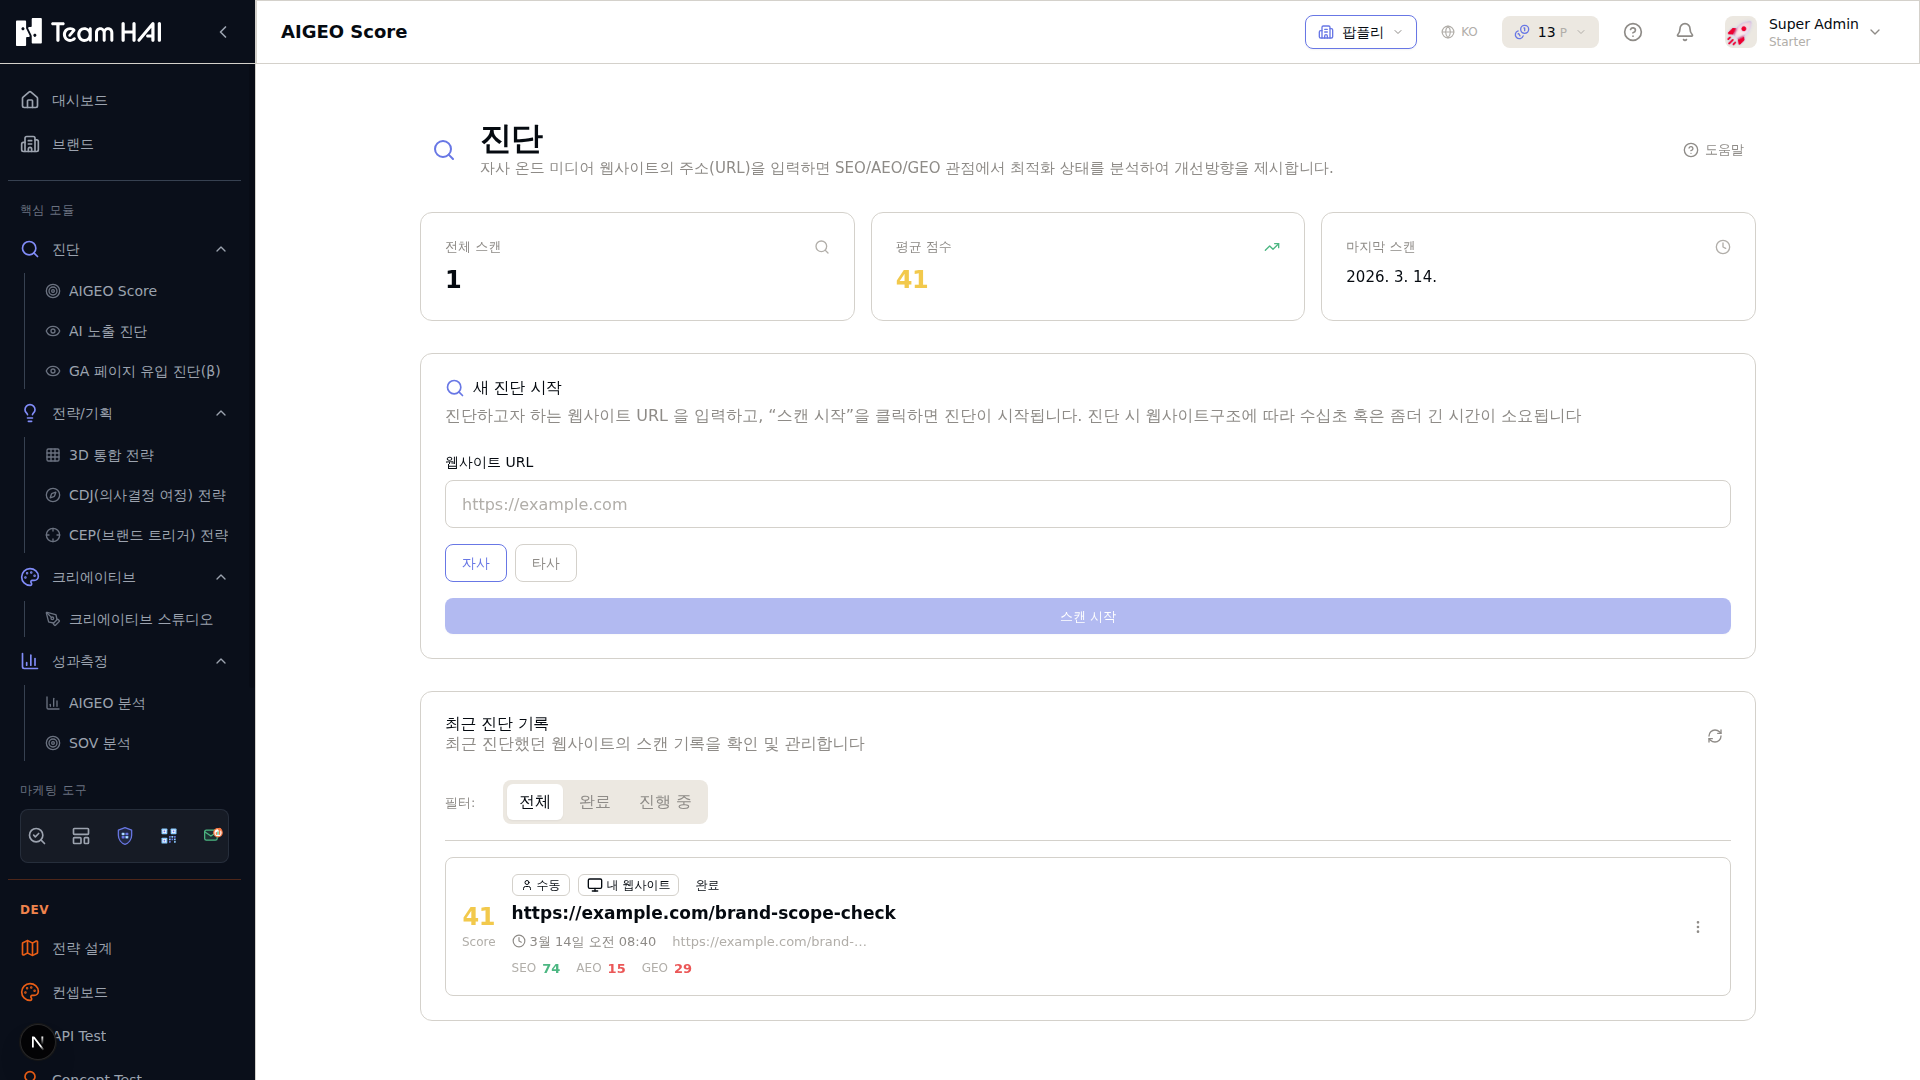Click the GEO 29 score
The image size is (1920, 1080).
click(666, 968)
